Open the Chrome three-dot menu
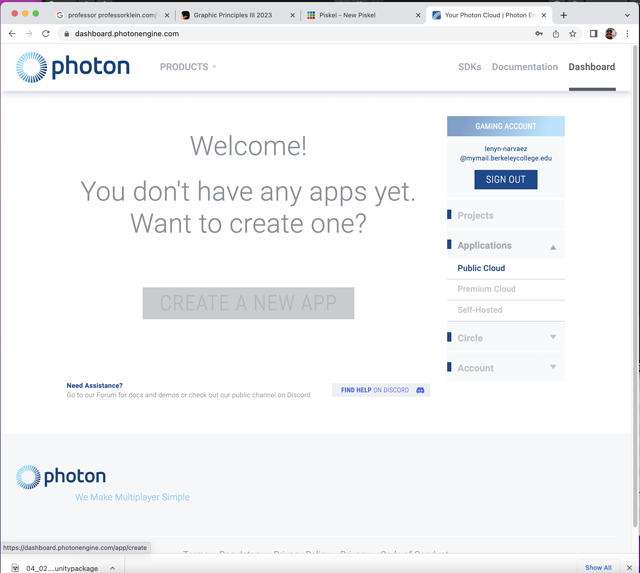The width and height of the screenshot is (640, 573). [x=627, y=34]
